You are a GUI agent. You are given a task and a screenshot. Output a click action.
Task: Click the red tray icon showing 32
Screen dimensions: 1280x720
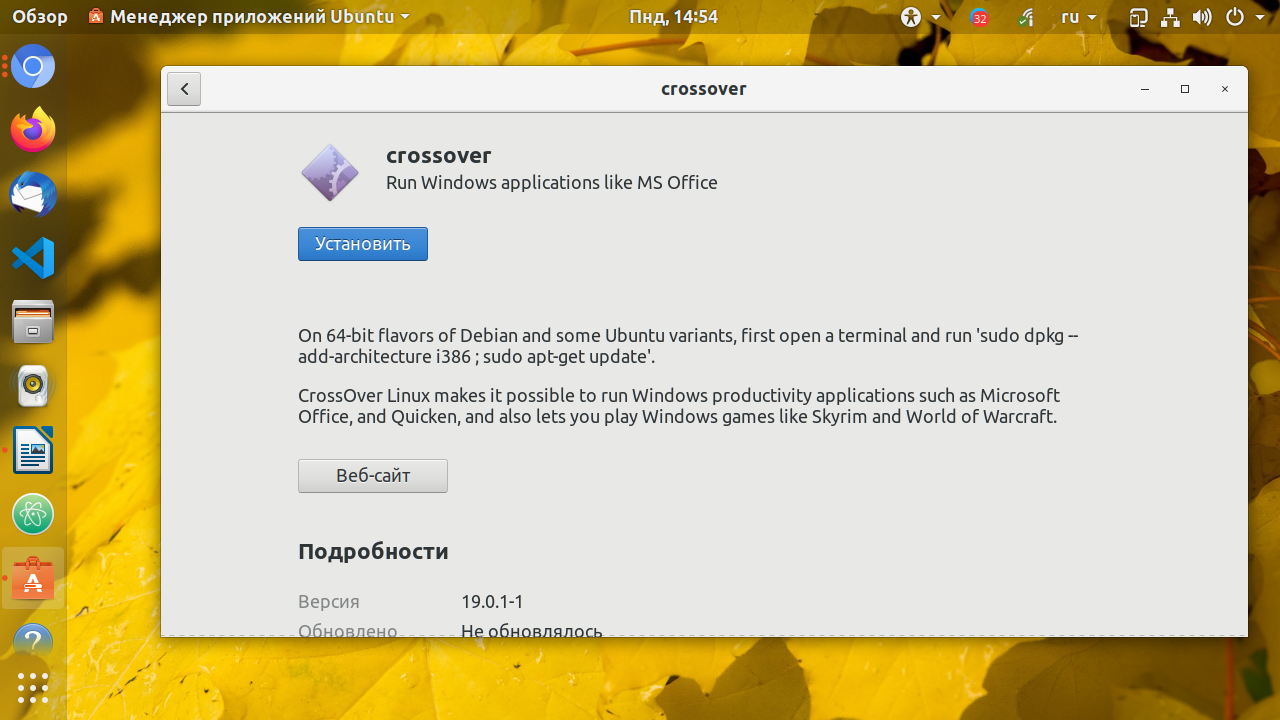pos(980,17)
